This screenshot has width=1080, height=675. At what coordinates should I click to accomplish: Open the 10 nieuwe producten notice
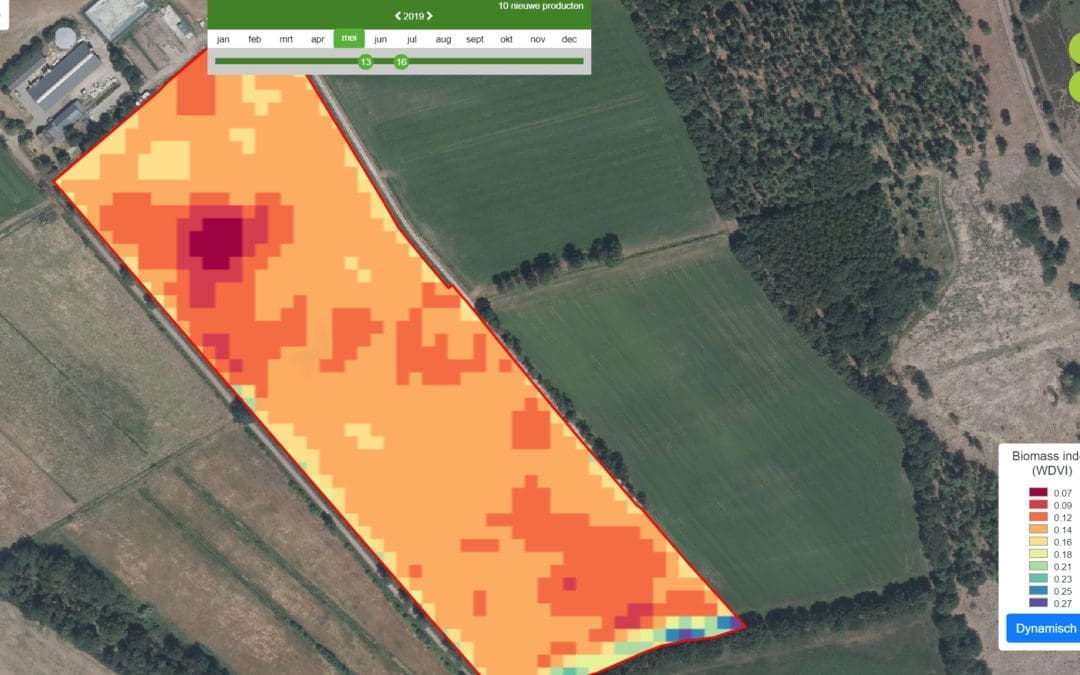540,6
